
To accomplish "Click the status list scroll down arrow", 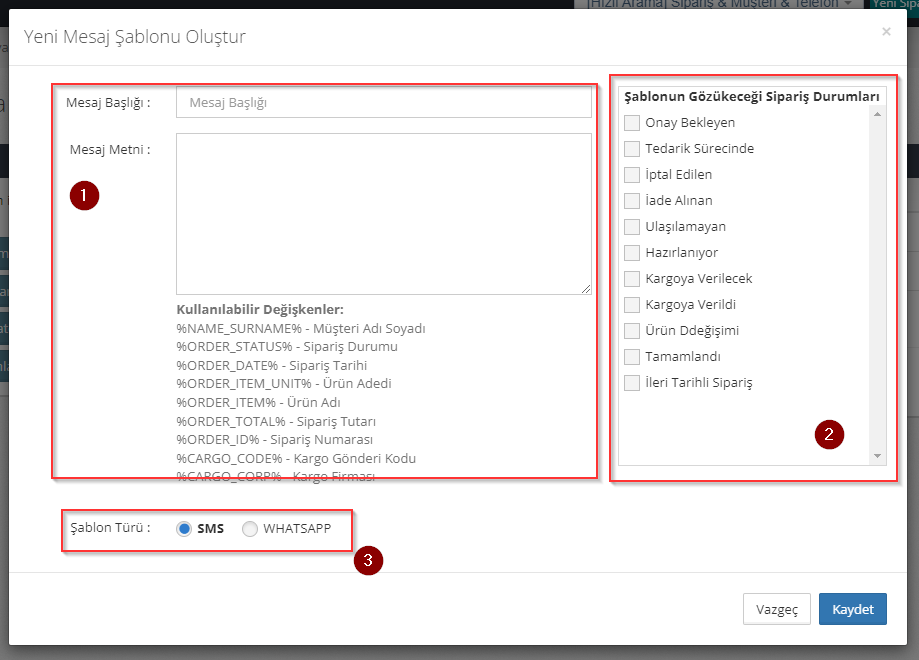I will pos(878,456).
